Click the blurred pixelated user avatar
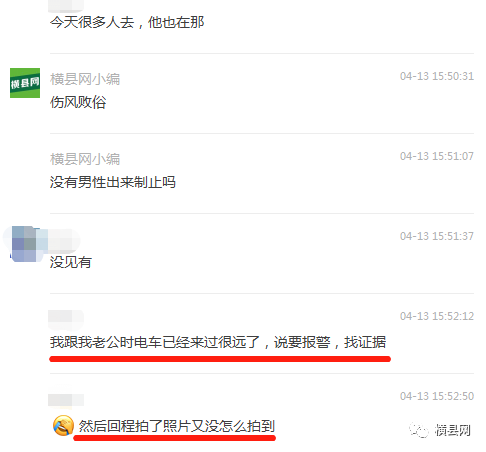This screenshot has width=486, height=452. tap(25, 244)
